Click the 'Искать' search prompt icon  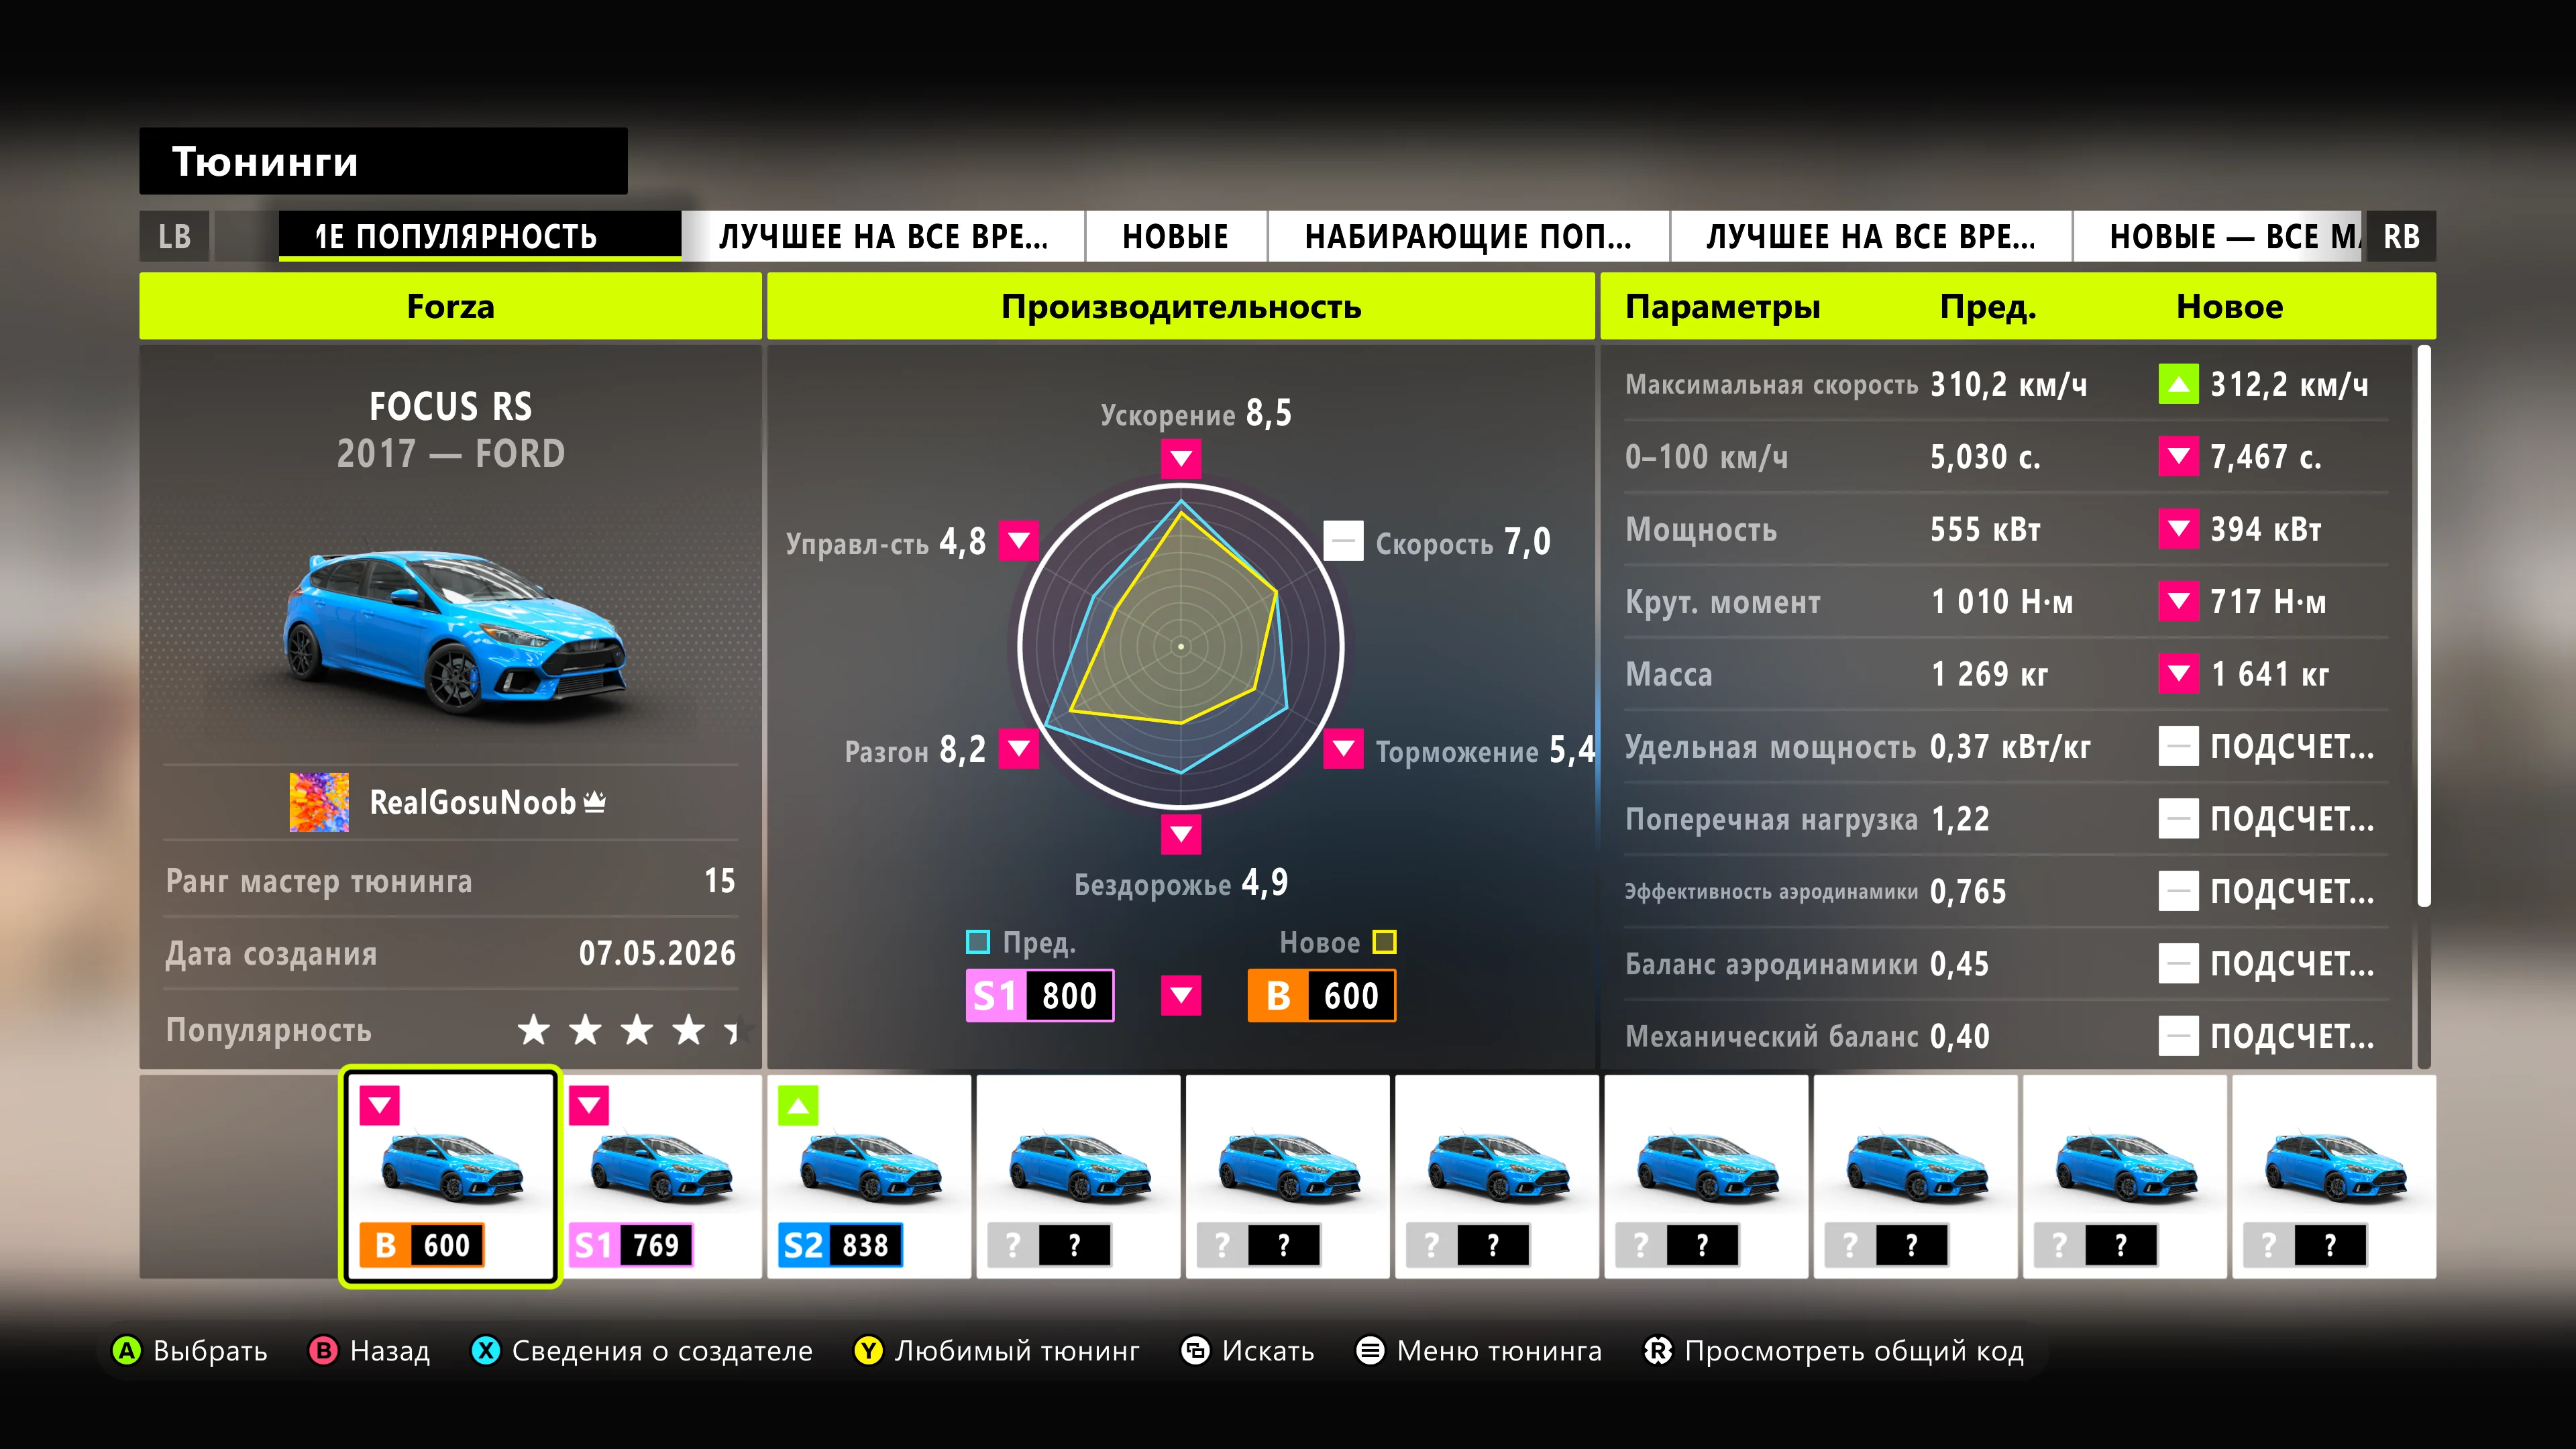pos(1196,1351)
